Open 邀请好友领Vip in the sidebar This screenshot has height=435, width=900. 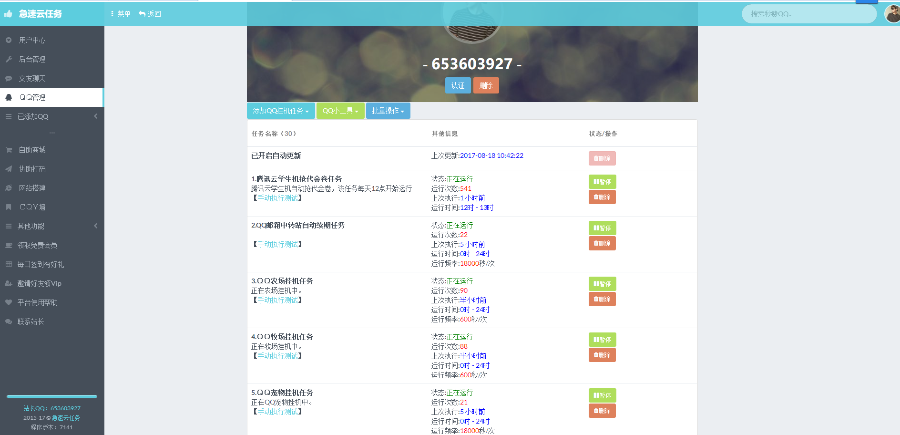pos(52,283)
